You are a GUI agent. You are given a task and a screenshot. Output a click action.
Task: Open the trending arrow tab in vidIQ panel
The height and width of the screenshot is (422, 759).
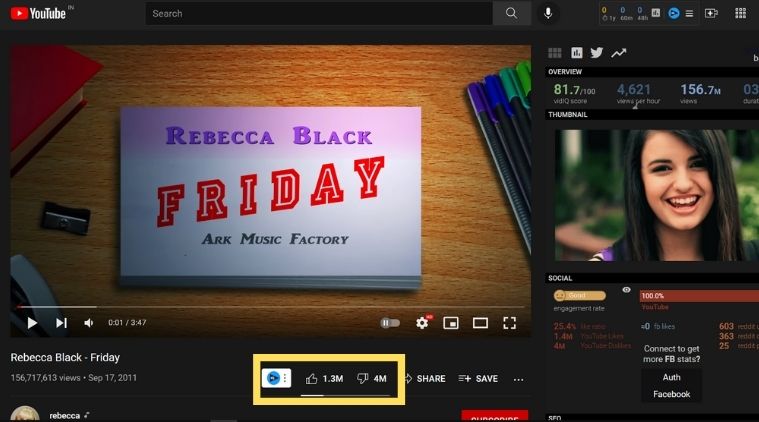(x=619, y=53)
